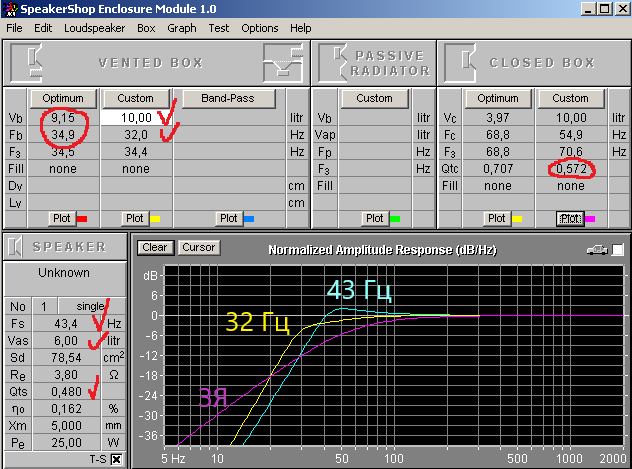Click the passive radiator Custom button
The width and height of the screenshot is (632, 469).
[374, 99]
